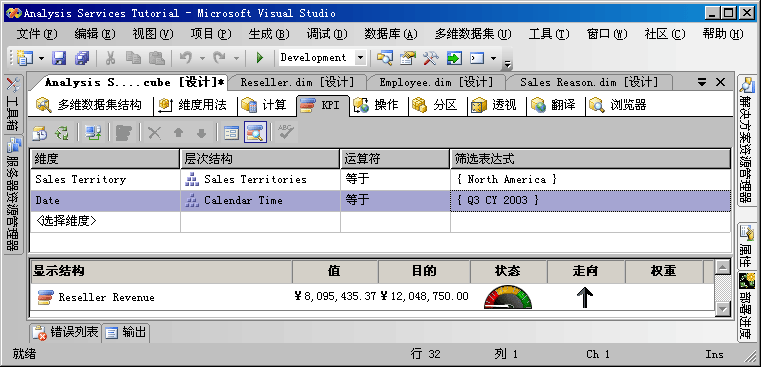Click the KPI grid scroll up arrow
Image resolution: width=761 pixels, height=367 pixels.
pyautogui.click(x=723, y=267)
